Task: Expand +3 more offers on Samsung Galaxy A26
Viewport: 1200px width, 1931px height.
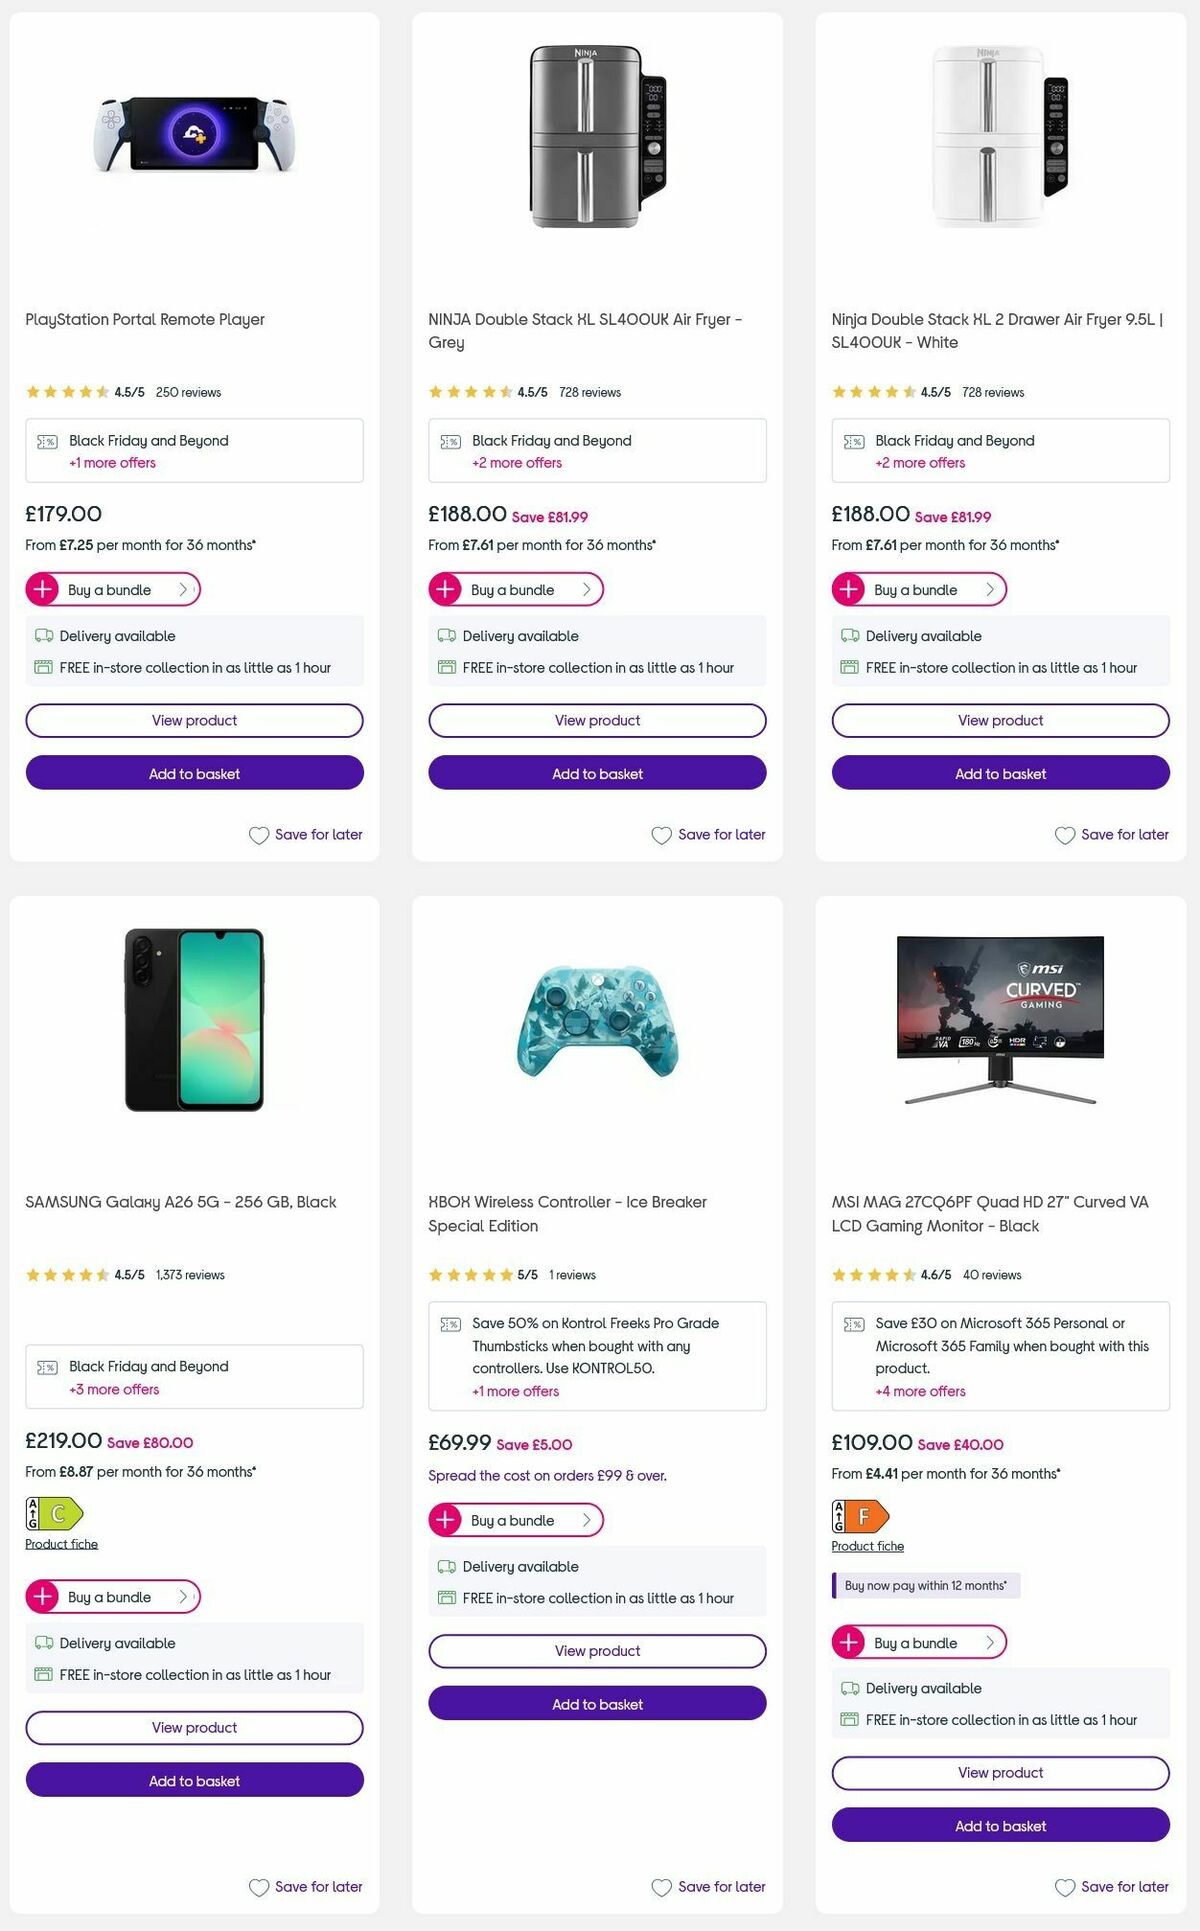Action: pyautogui.click(x=112, y=1389)
